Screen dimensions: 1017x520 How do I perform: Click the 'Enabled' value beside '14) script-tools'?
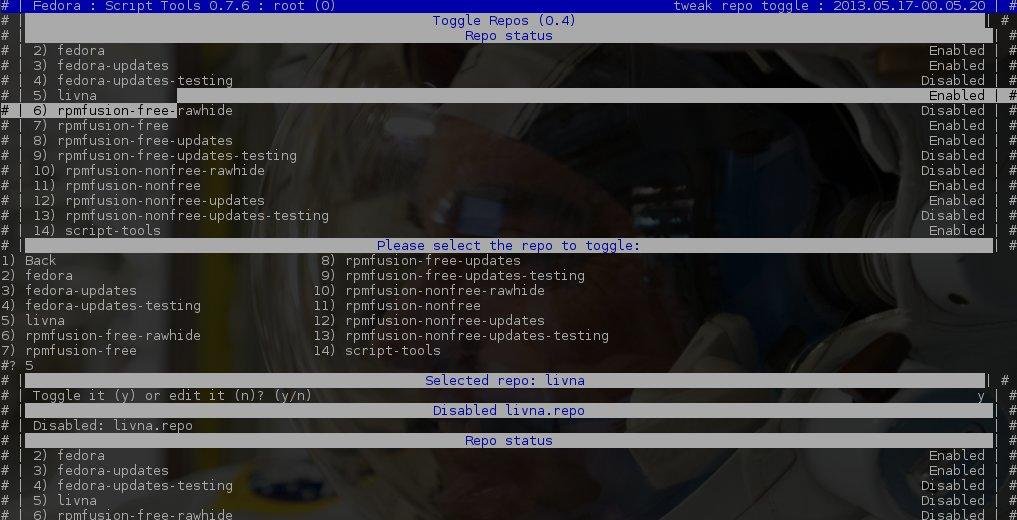coord(957,230)
